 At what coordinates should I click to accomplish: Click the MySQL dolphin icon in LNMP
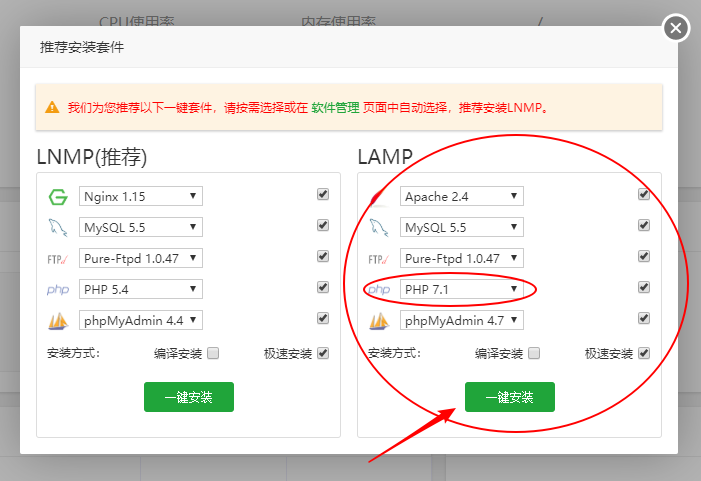pyautogui.click(x=58, y=228)
